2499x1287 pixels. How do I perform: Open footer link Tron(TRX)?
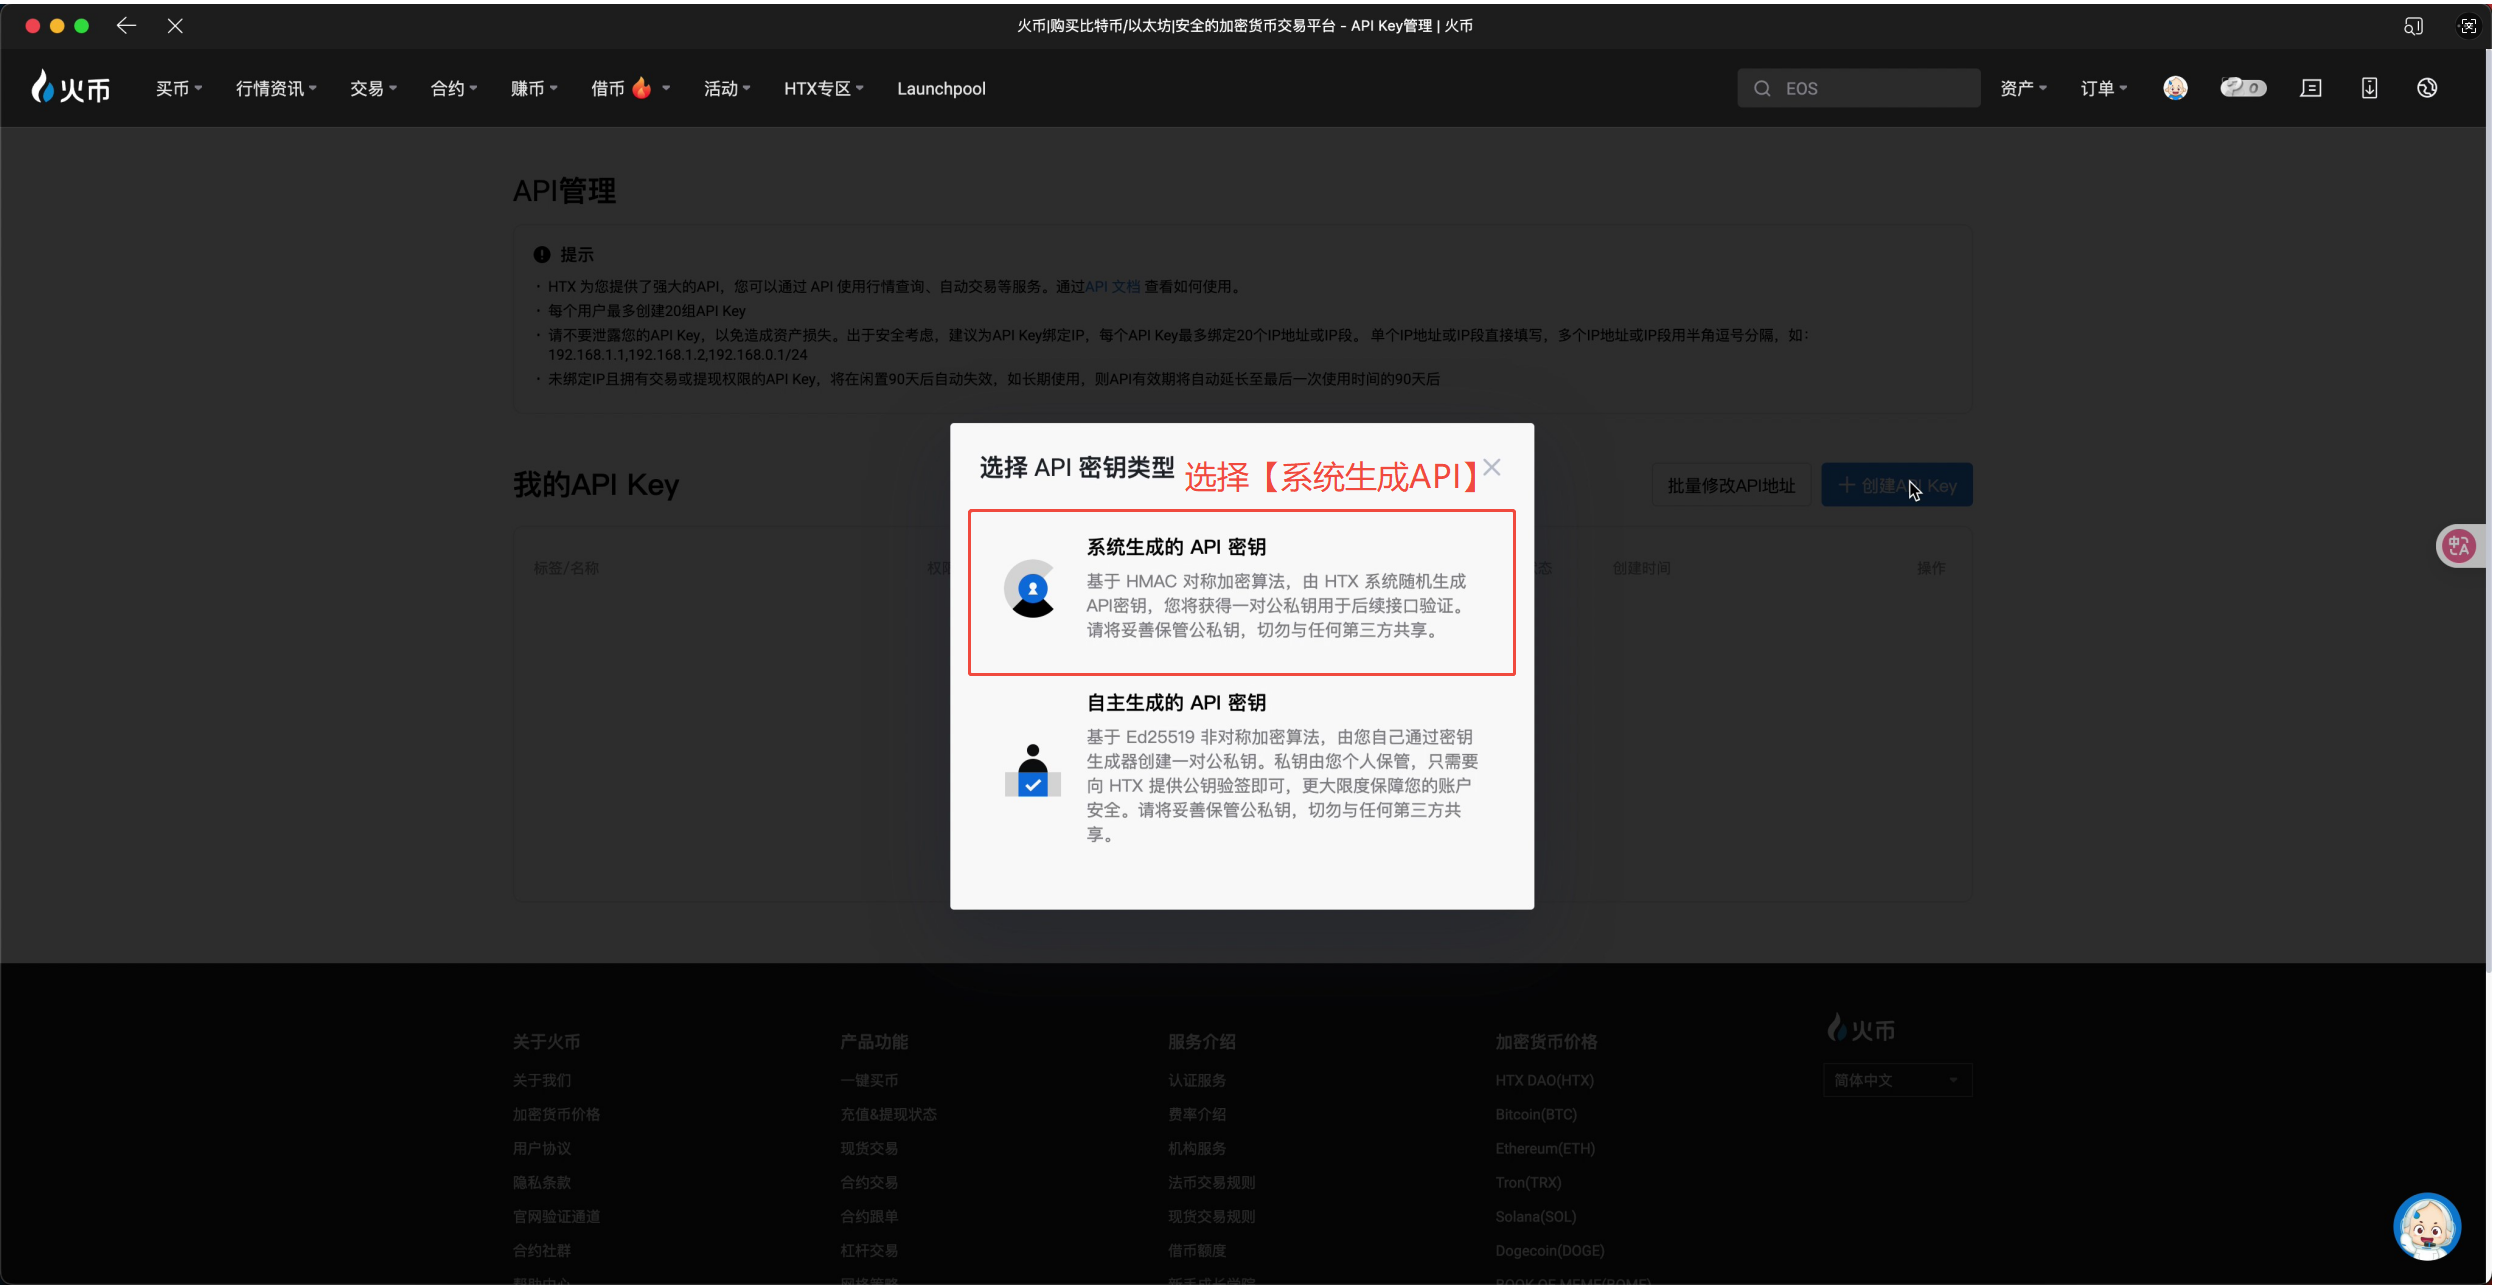1528,1182
